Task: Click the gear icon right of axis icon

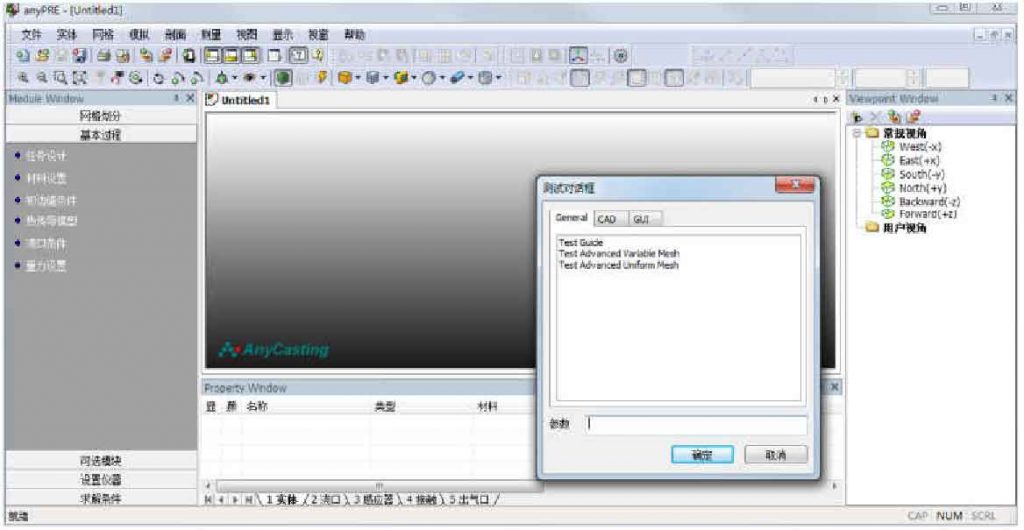Action: pyautogui.click(x=620, y=55)
